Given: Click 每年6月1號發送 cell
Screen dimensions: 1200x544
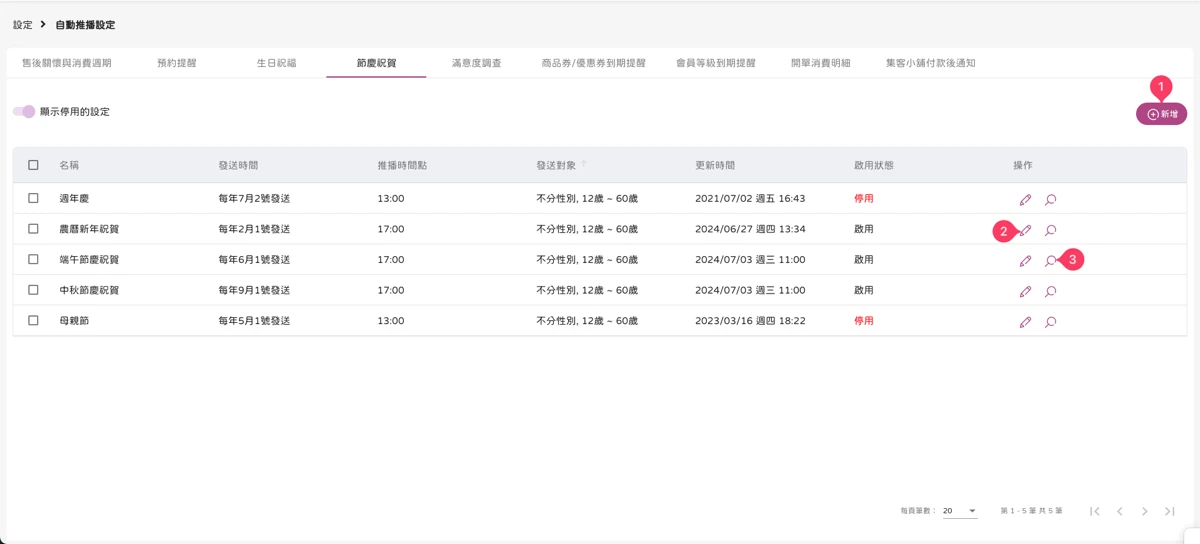Looking at the screenshot, I should point(254,259).
